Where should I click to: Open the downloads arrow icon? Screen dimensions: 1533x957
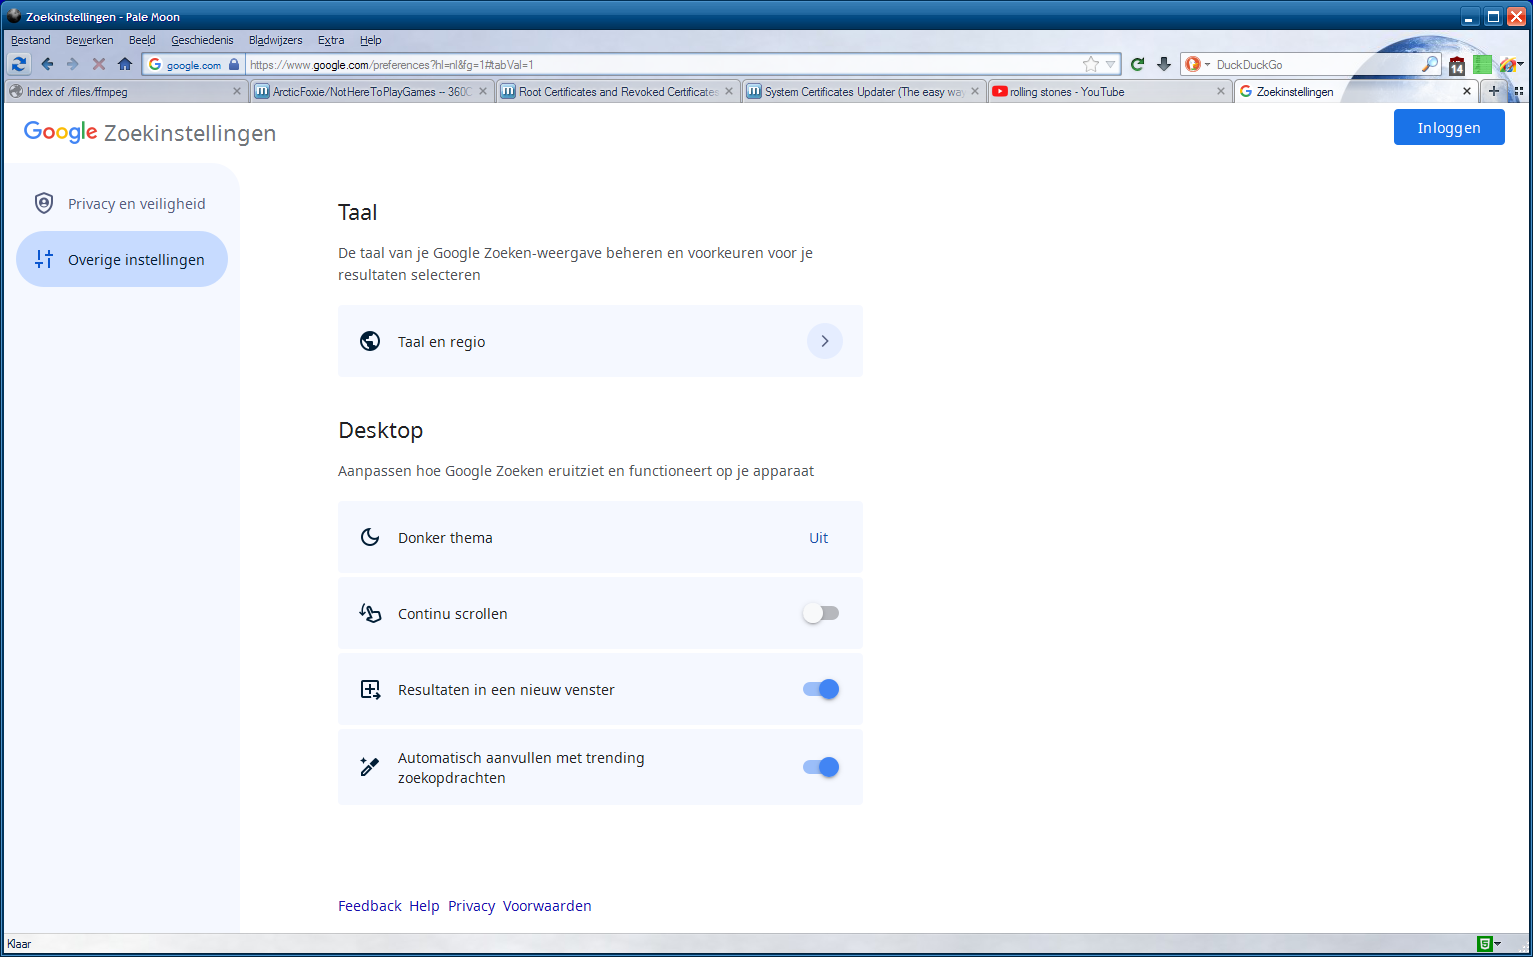pyautogui.click(x=1164, y=64)
